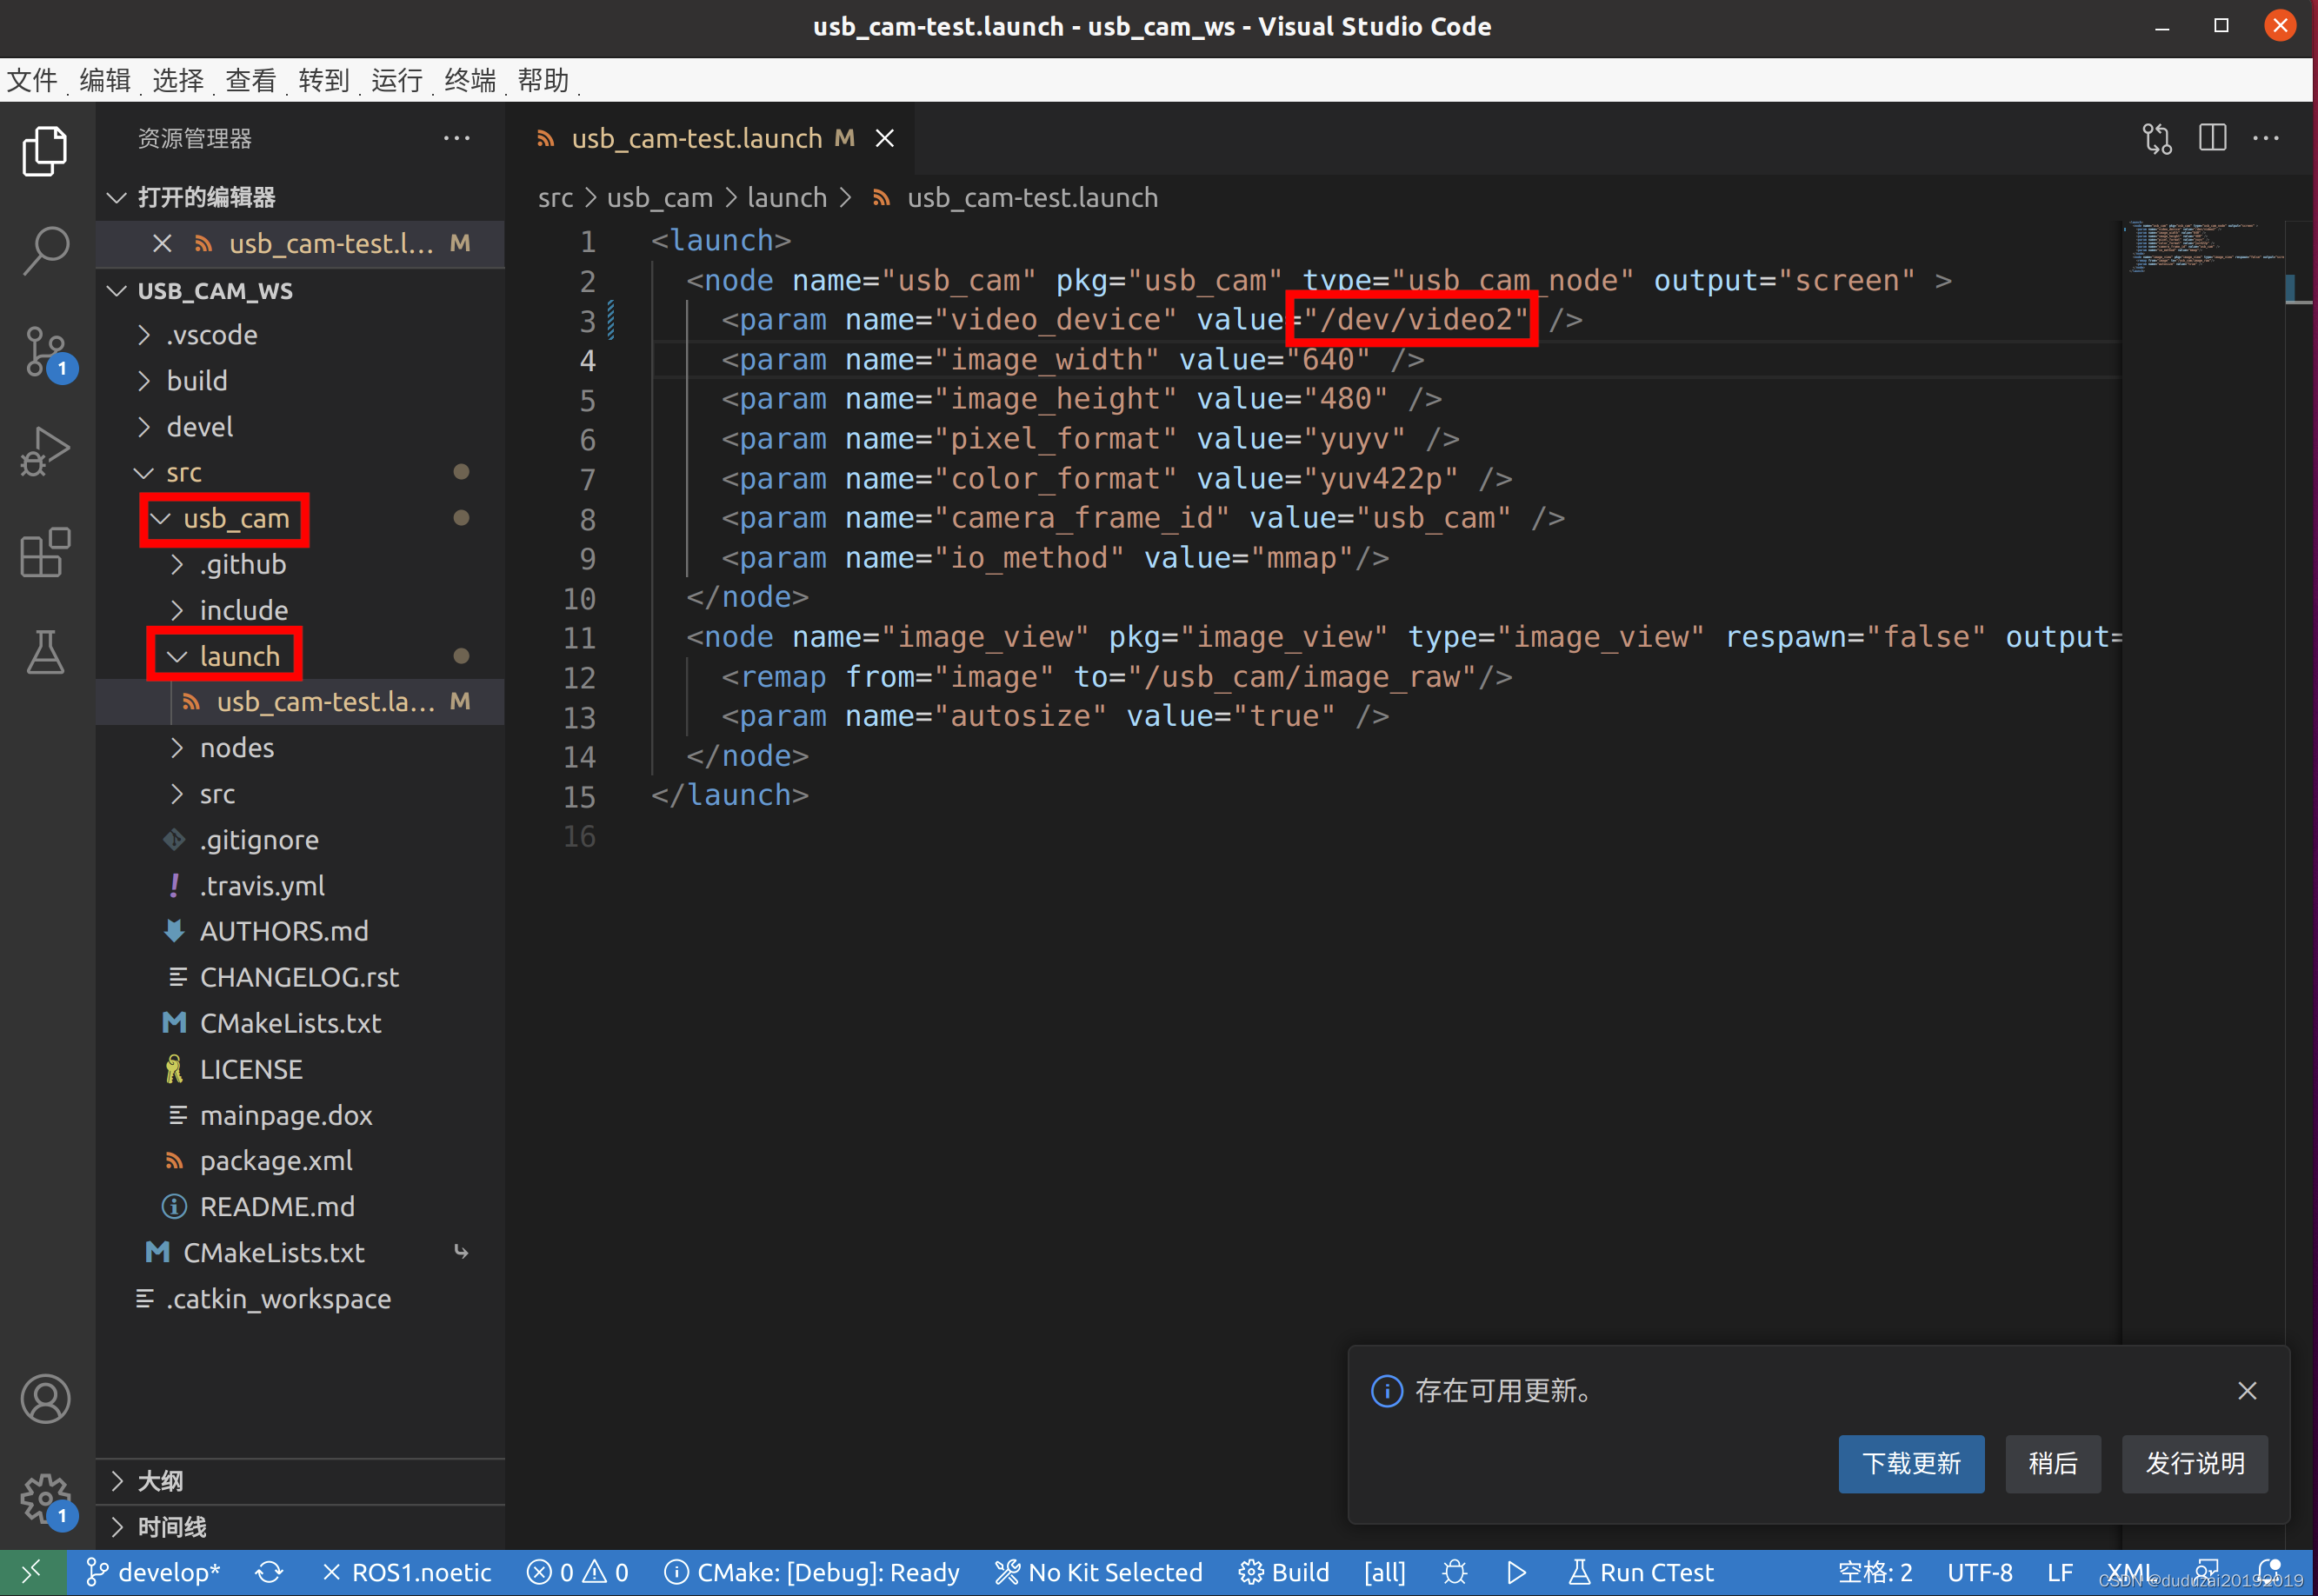Split the editor to the right
Screen dimensions: 2318x1596
tap(2212, 138)
